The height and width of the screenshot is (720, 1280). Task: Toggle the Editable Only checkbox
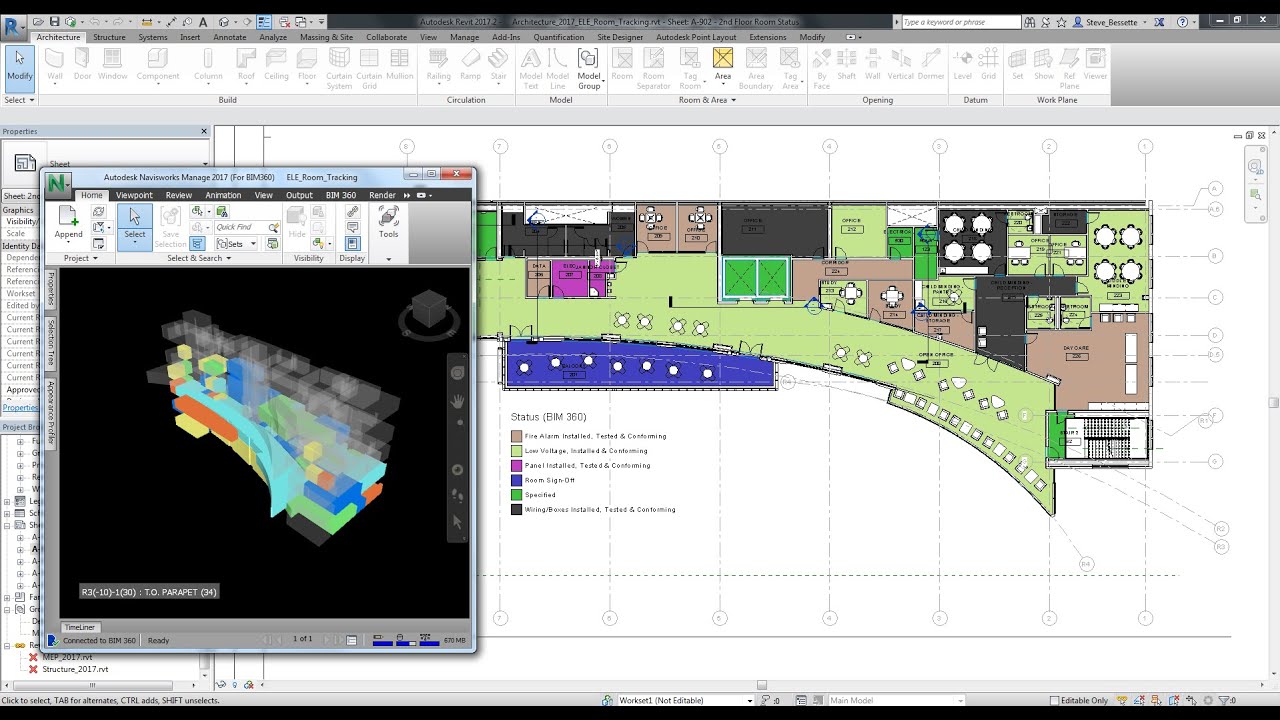[x=1054, y=700]
